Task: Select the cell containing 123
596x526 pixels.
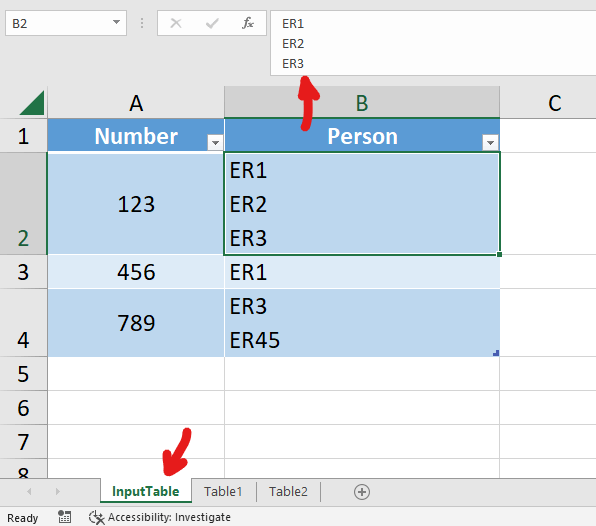Action: pyautogui.click(x=136, y=203)
